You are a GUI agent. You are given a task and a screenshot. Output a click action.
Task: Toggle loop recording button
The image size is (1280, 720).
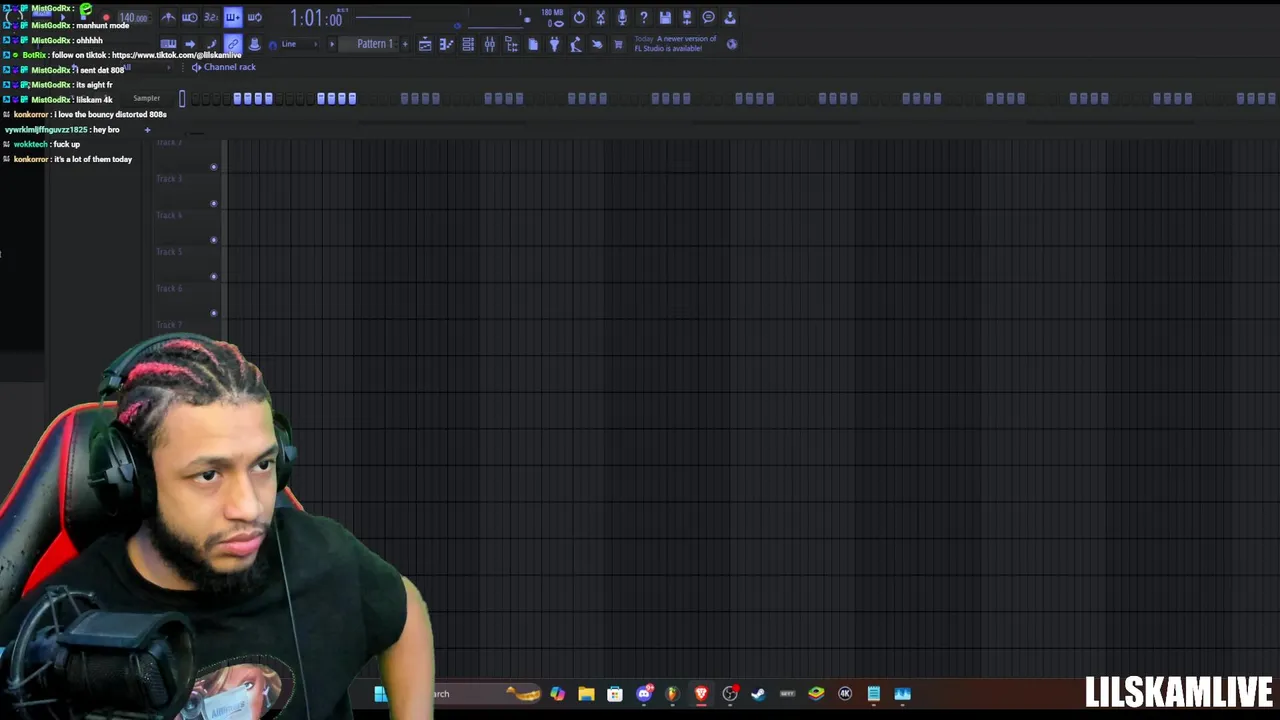255,18
